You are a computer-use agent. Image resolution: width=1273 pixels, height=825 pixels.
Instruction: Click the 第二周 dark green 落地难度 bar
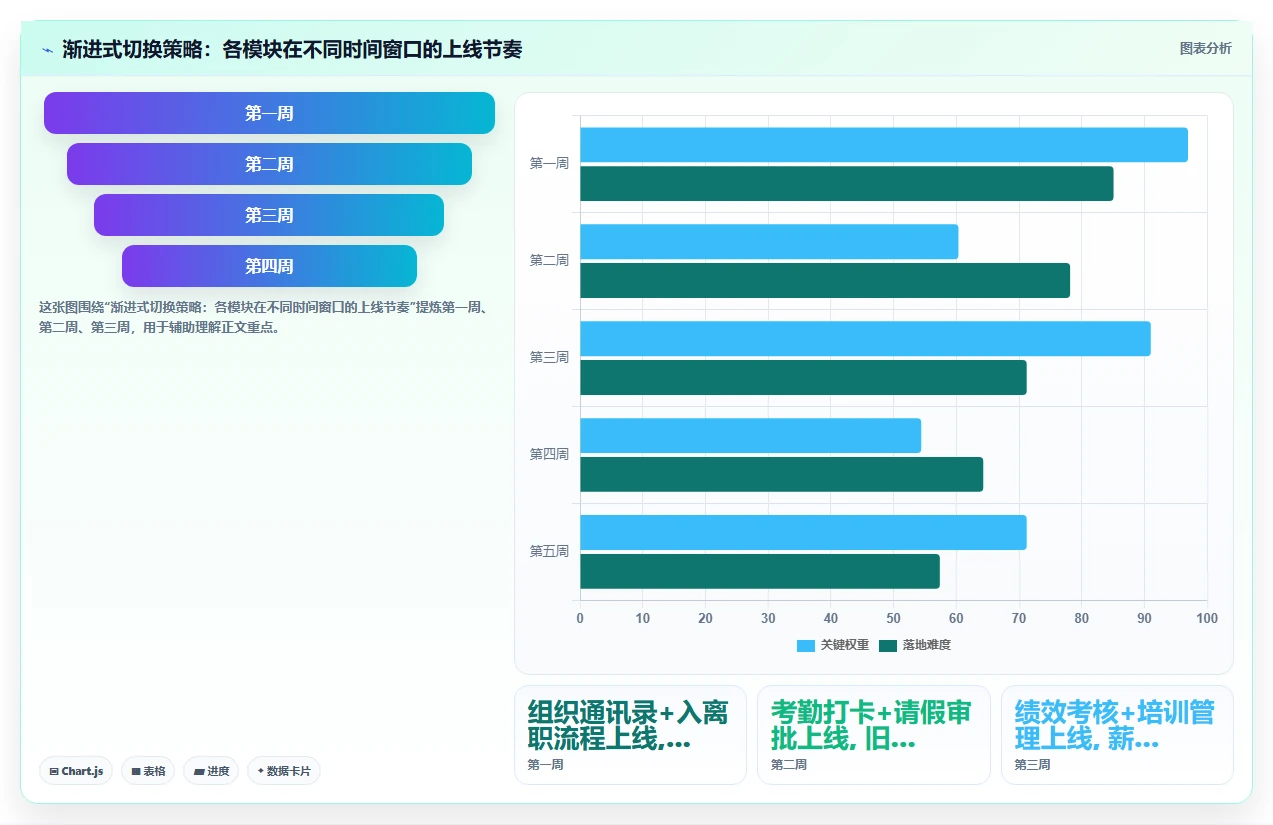click(x=825, y=281)
